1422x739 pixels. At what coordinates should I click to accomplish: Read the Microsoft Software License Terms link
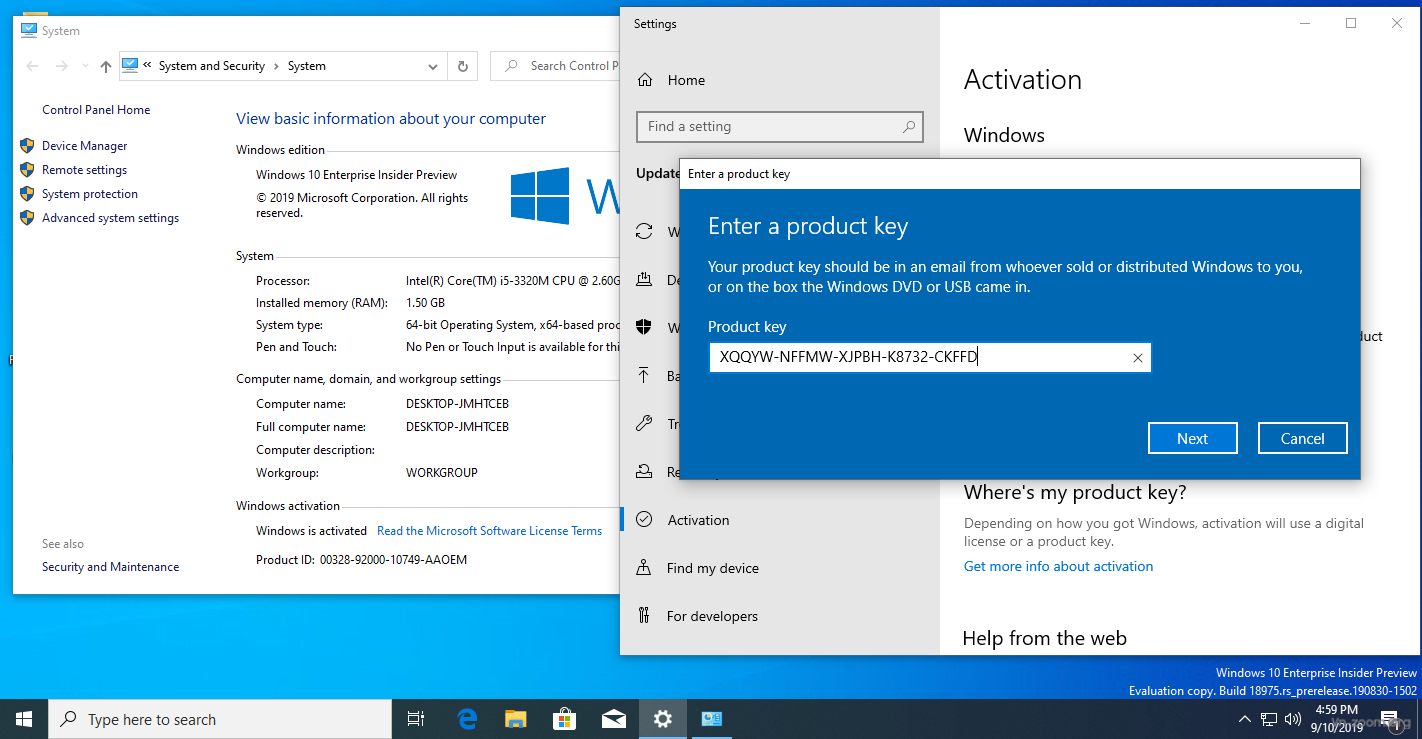click(x=489, y=531)
